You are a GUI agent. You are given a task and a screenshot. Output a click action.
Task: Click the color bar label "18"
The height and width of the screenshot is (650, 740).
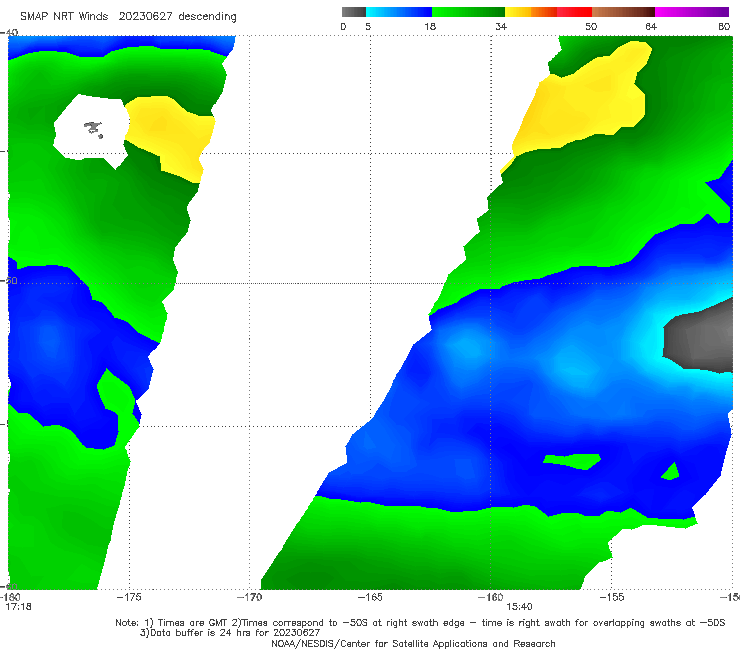click(x=430, y=26)
